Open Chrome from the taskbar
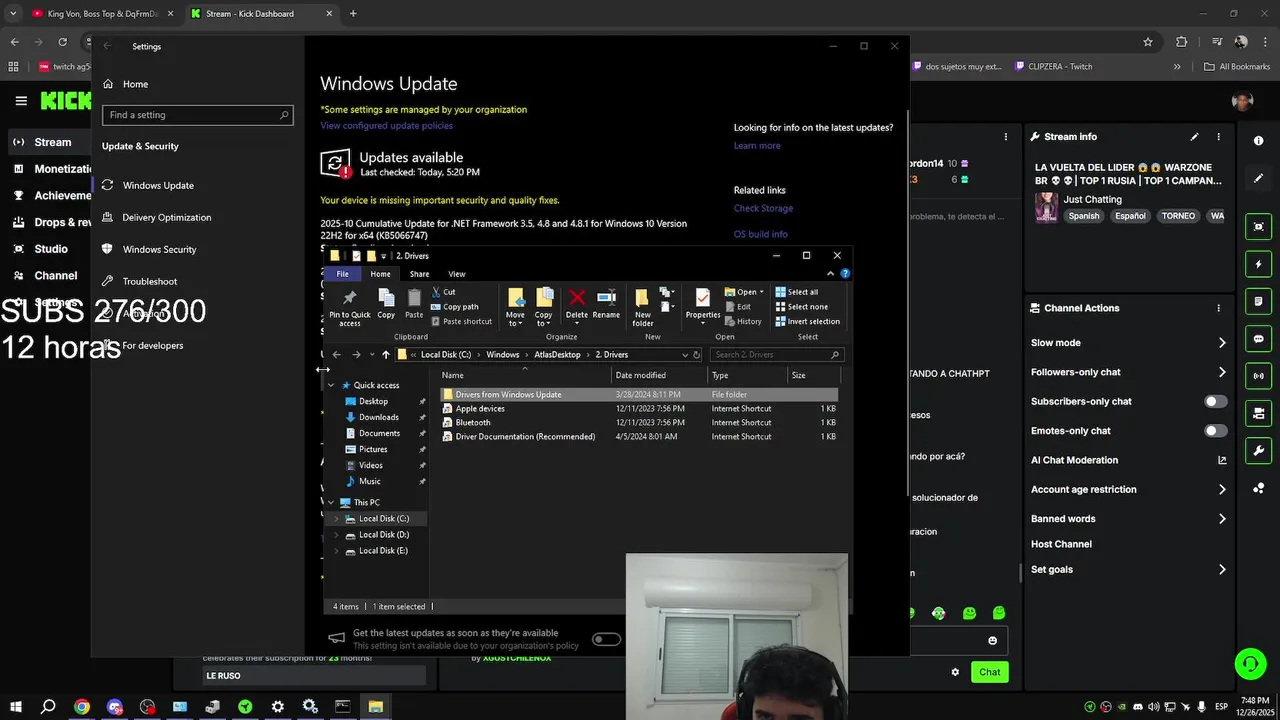 pos(82,706)
